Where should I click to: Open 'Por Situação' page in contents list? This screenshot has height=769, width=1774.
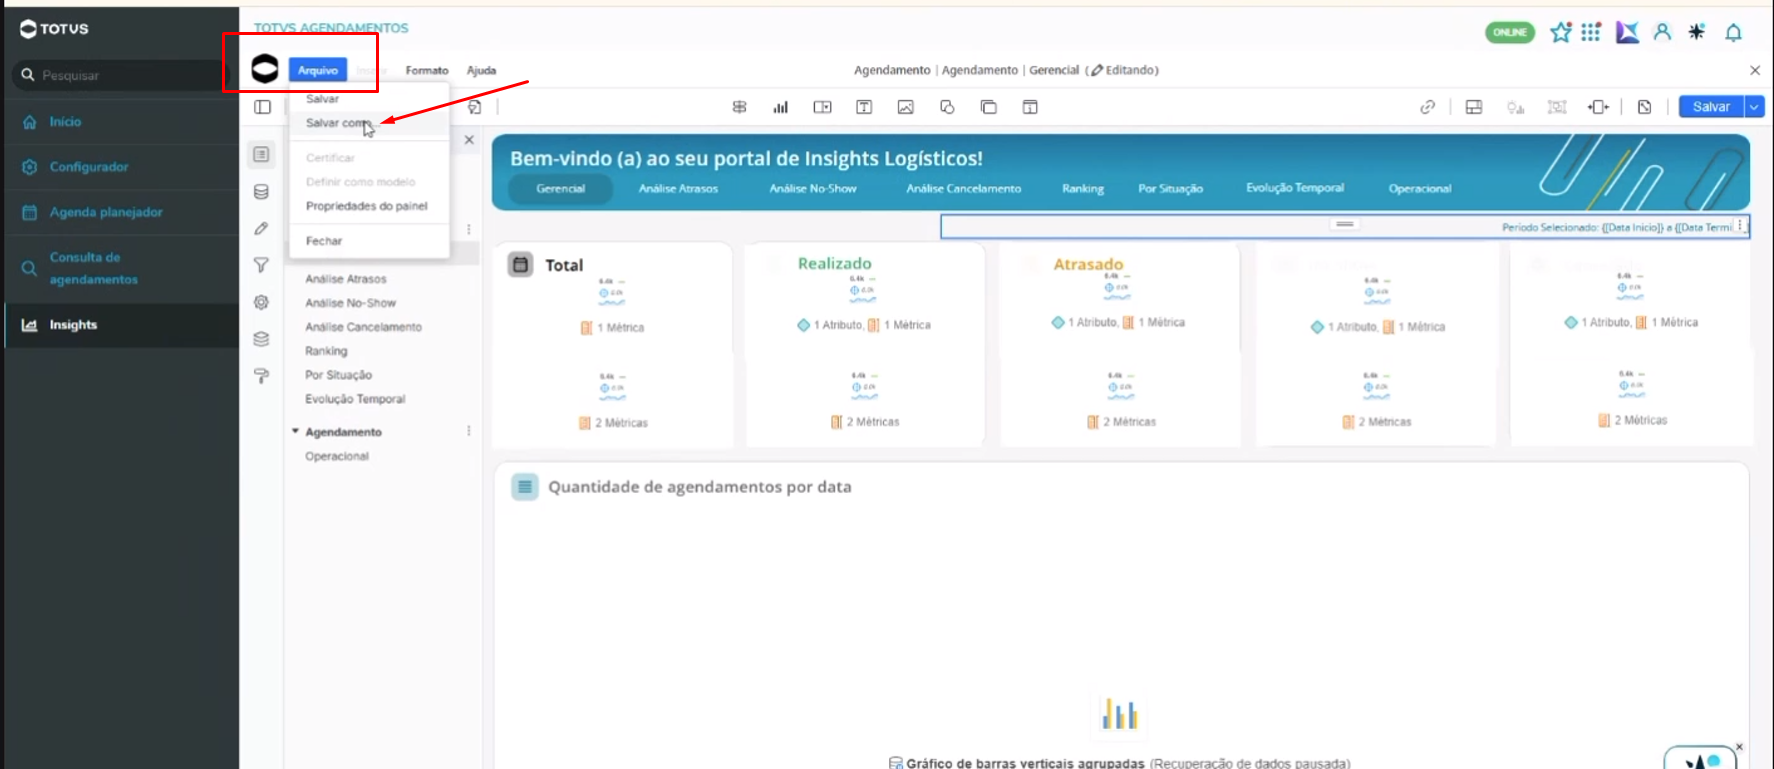click(x=338, y=375)
